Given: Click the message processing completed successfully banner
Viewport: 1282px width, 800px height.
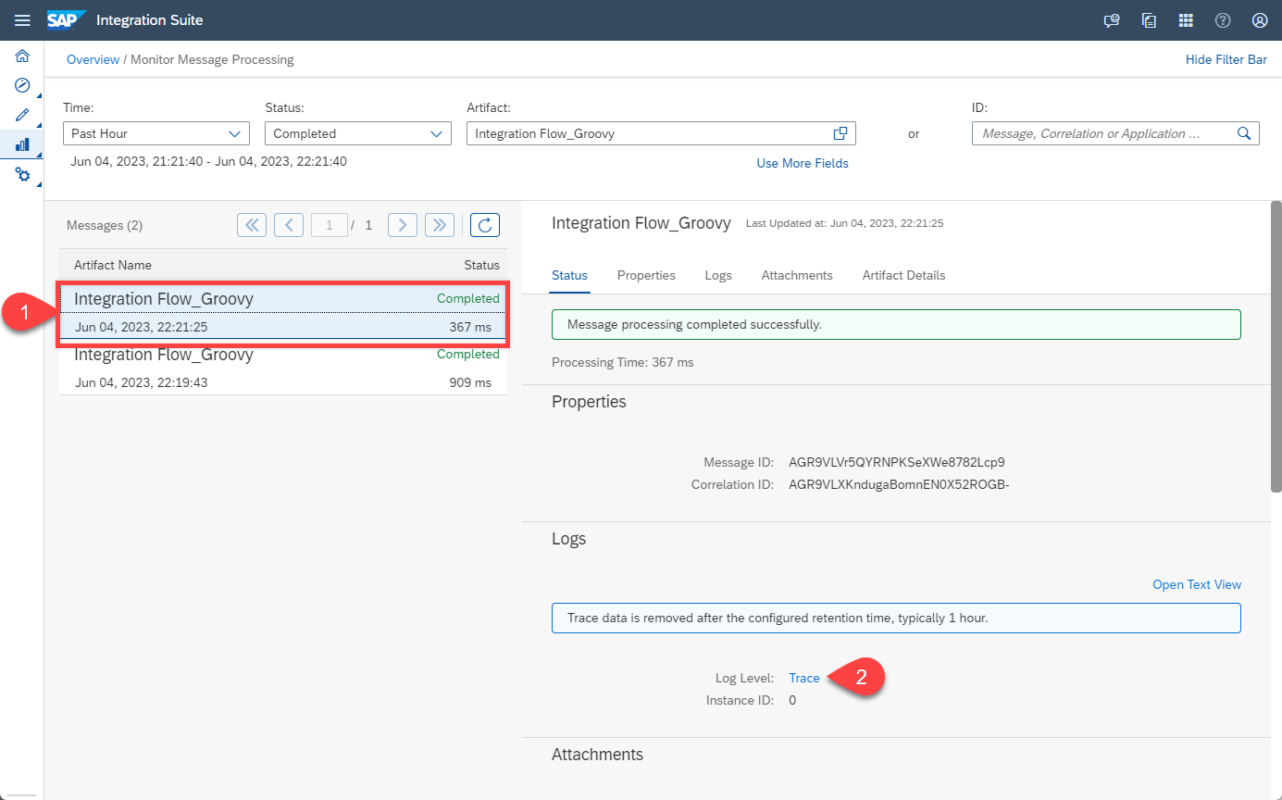Looking at the screenshot, I should point(896,324).
